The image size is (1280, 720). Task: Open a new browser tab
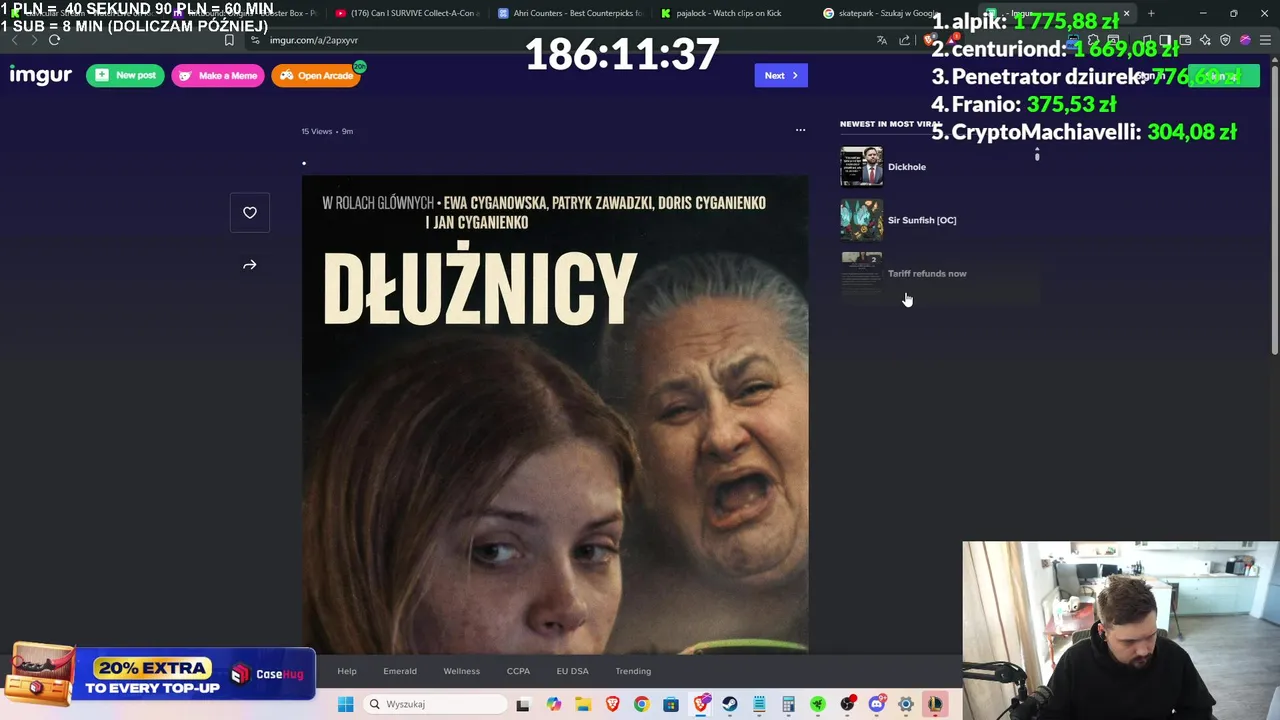pyautogui.click(x=1151, y=13)
